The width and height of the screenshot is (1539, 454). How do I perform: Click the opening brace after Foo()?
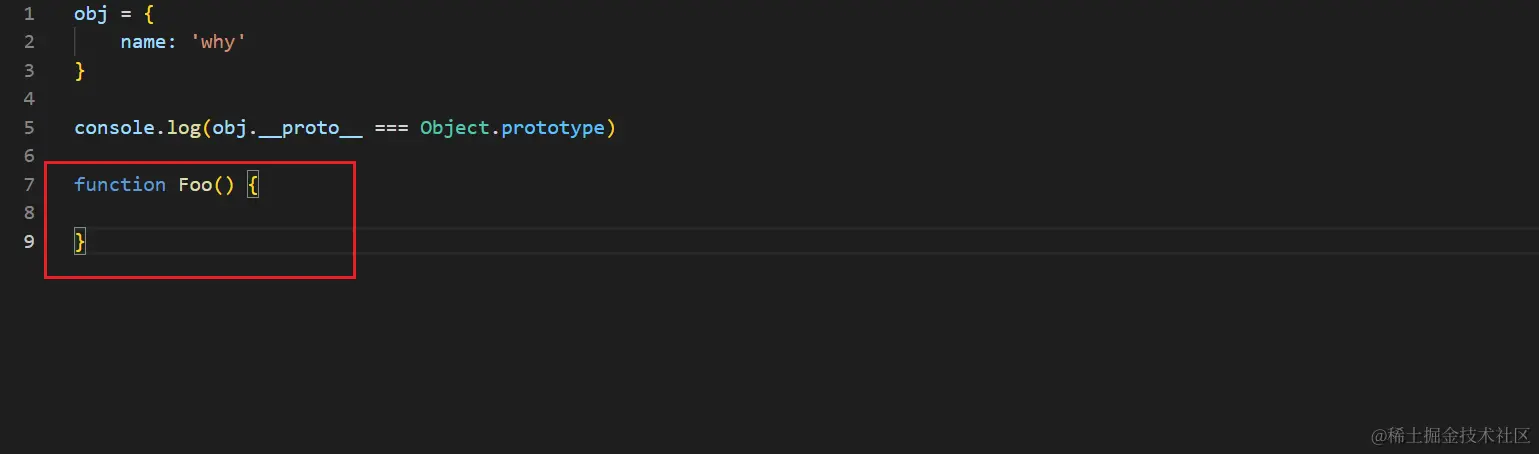point(253,185)
